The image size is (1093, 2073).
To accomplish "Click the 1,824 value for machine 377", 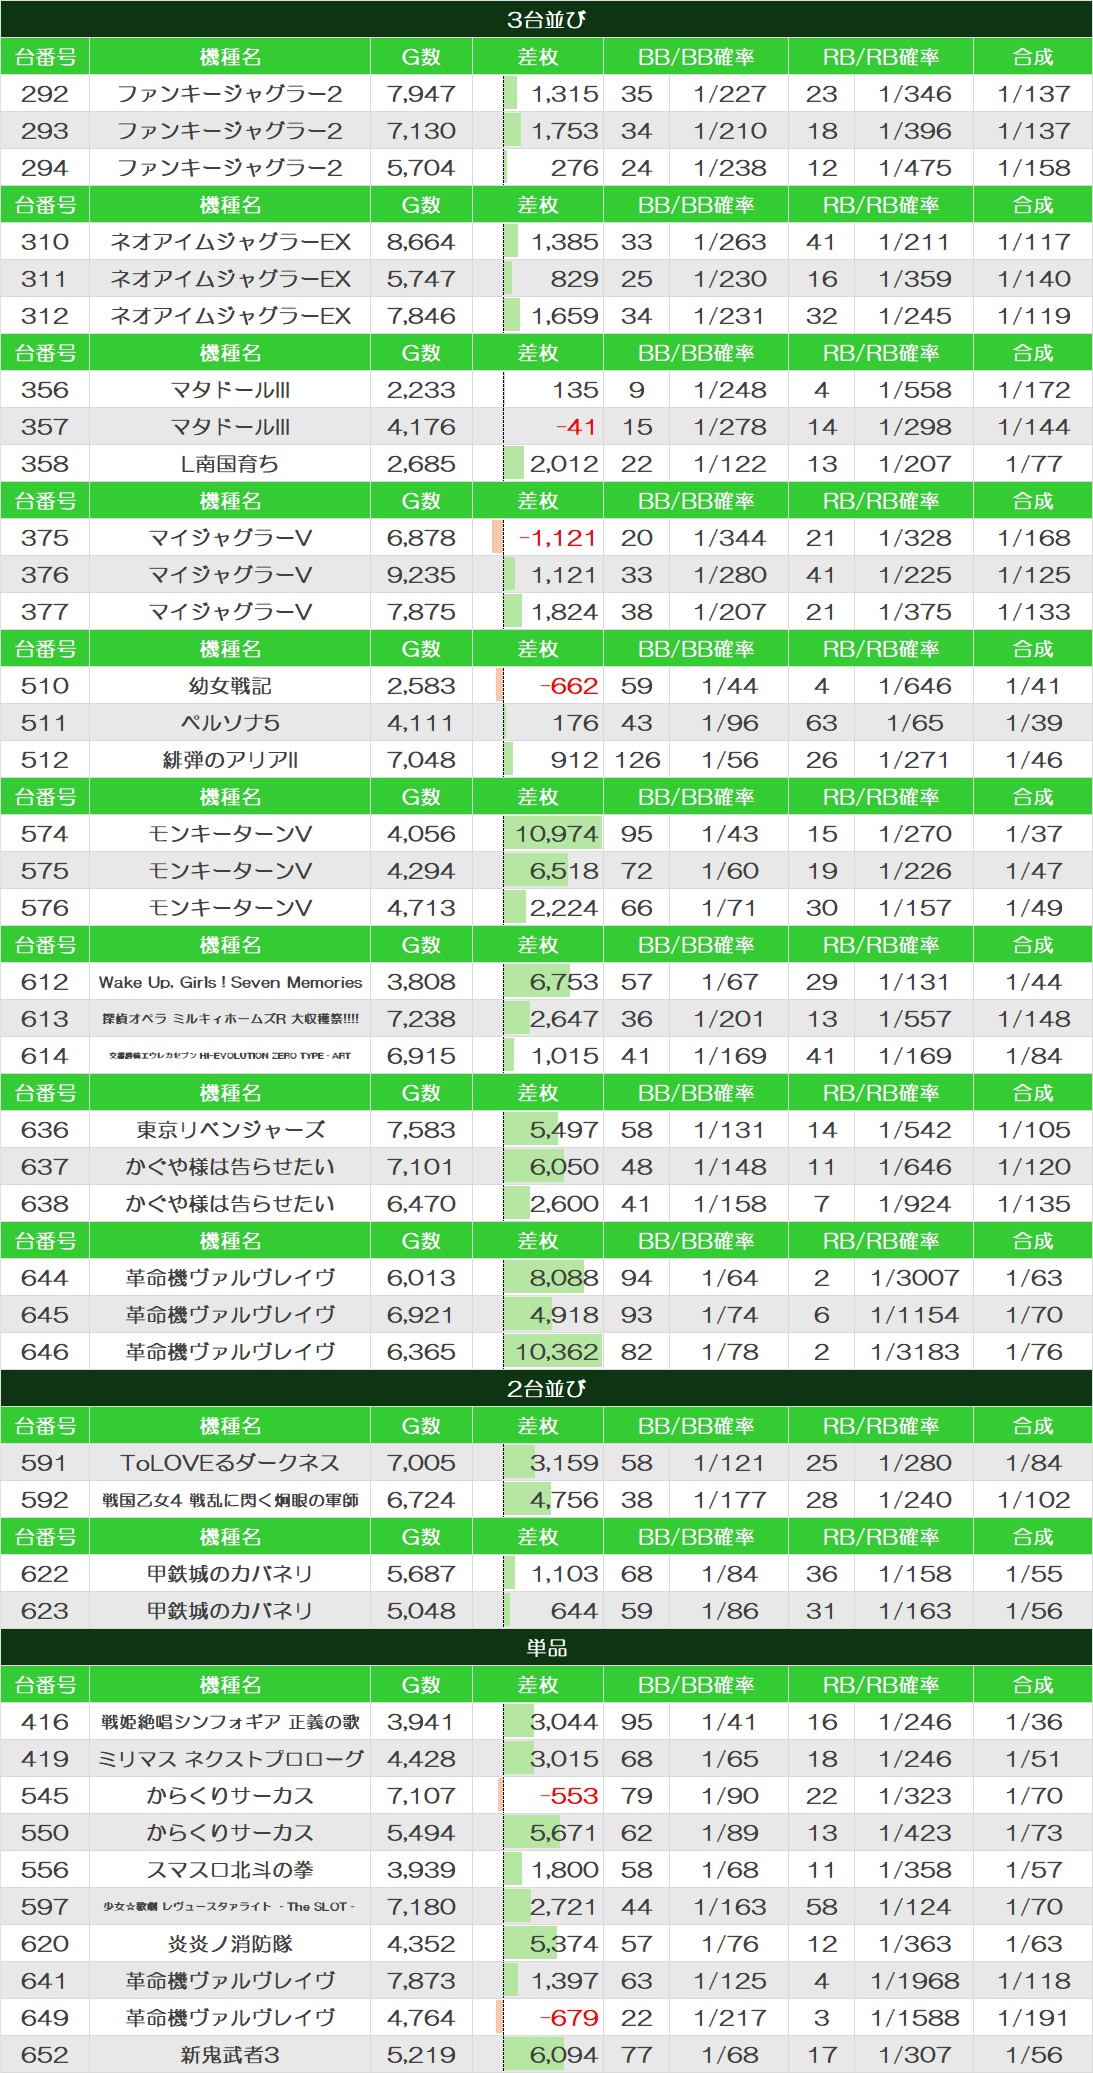I will [564, 612].
